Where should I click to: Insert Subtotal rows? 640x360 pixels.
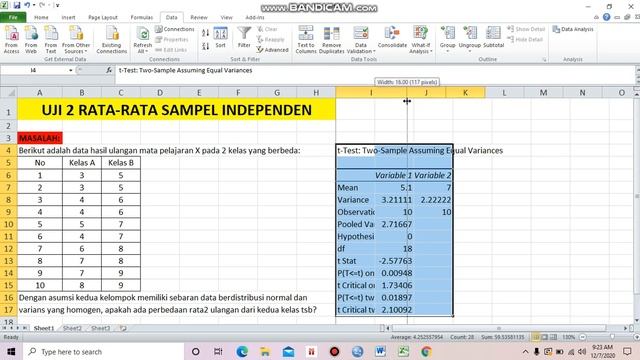point(493,38)
